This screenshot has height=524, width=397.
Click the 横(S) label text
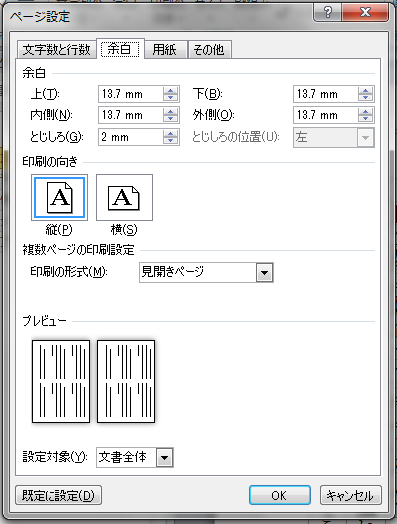124,230
